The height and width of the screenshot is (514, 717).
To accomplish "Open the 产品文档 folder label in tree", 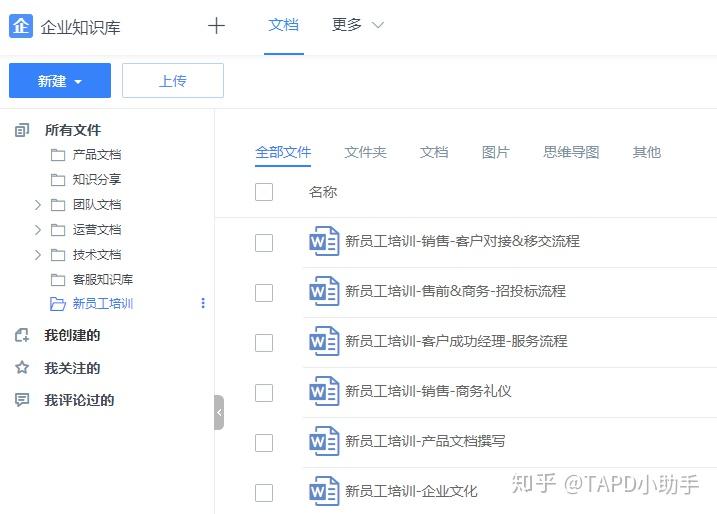I will tap(96, 155).
